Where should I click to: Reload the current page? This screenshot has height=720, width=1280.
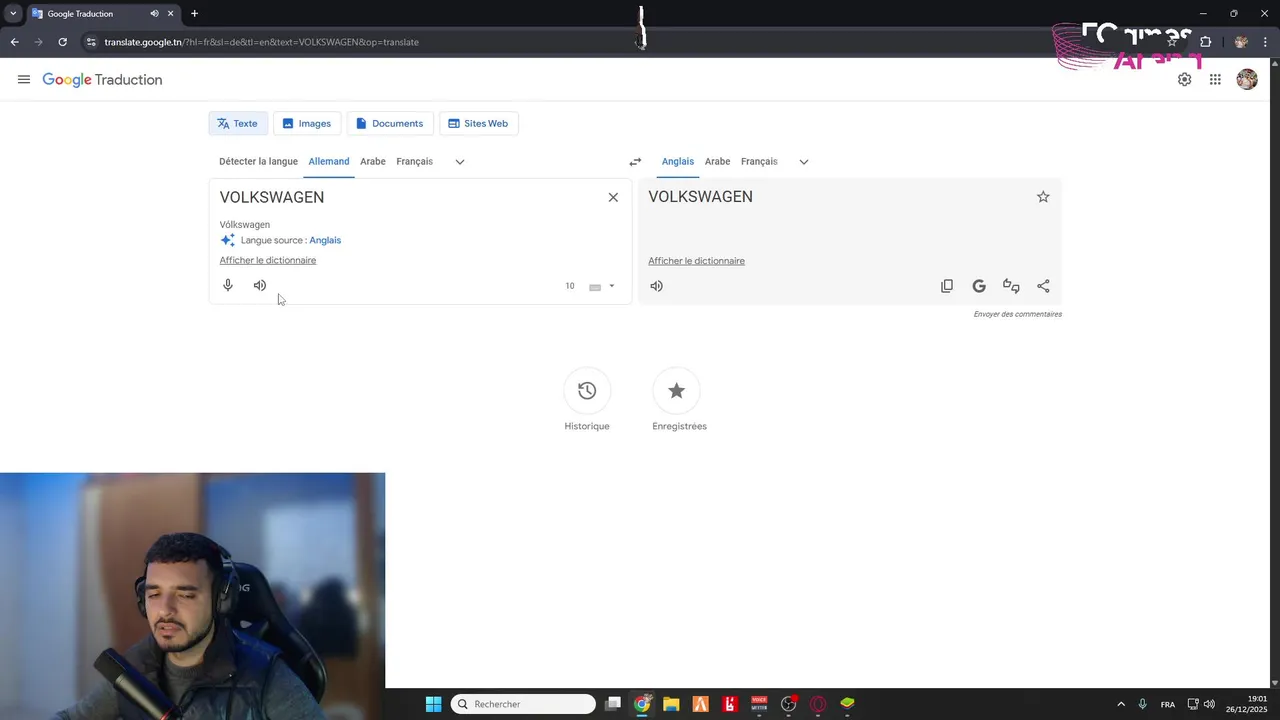click(x=62, y=42)
